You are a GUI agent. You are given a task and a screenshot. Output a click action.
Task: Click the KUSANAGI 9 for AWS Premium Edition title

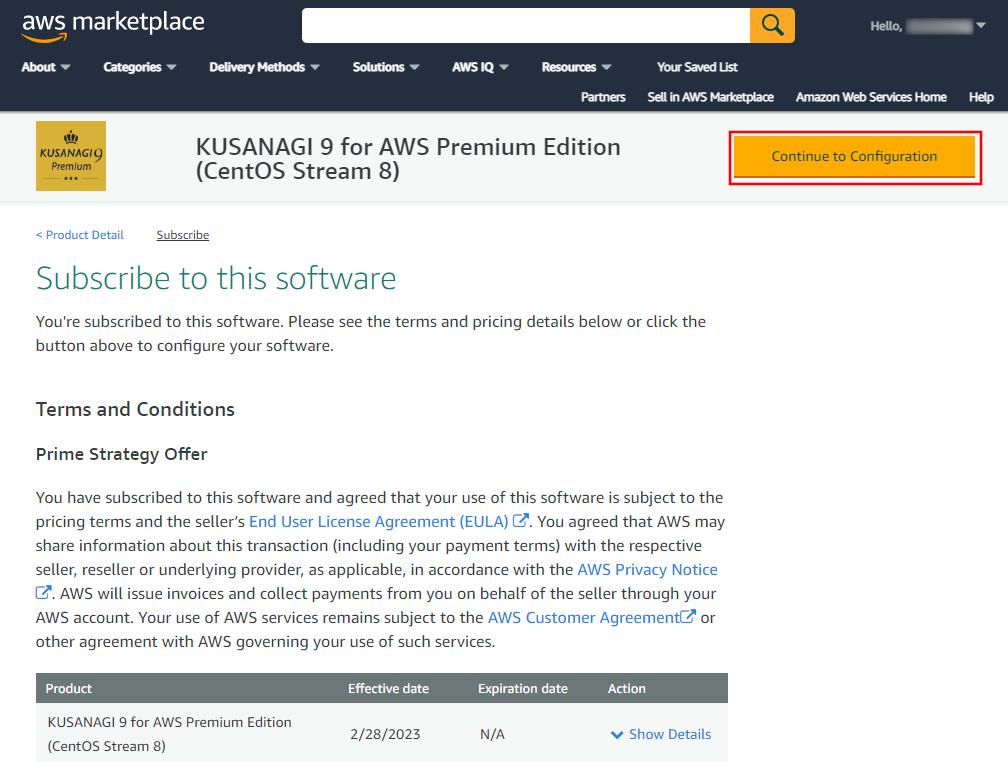(408, 159)
